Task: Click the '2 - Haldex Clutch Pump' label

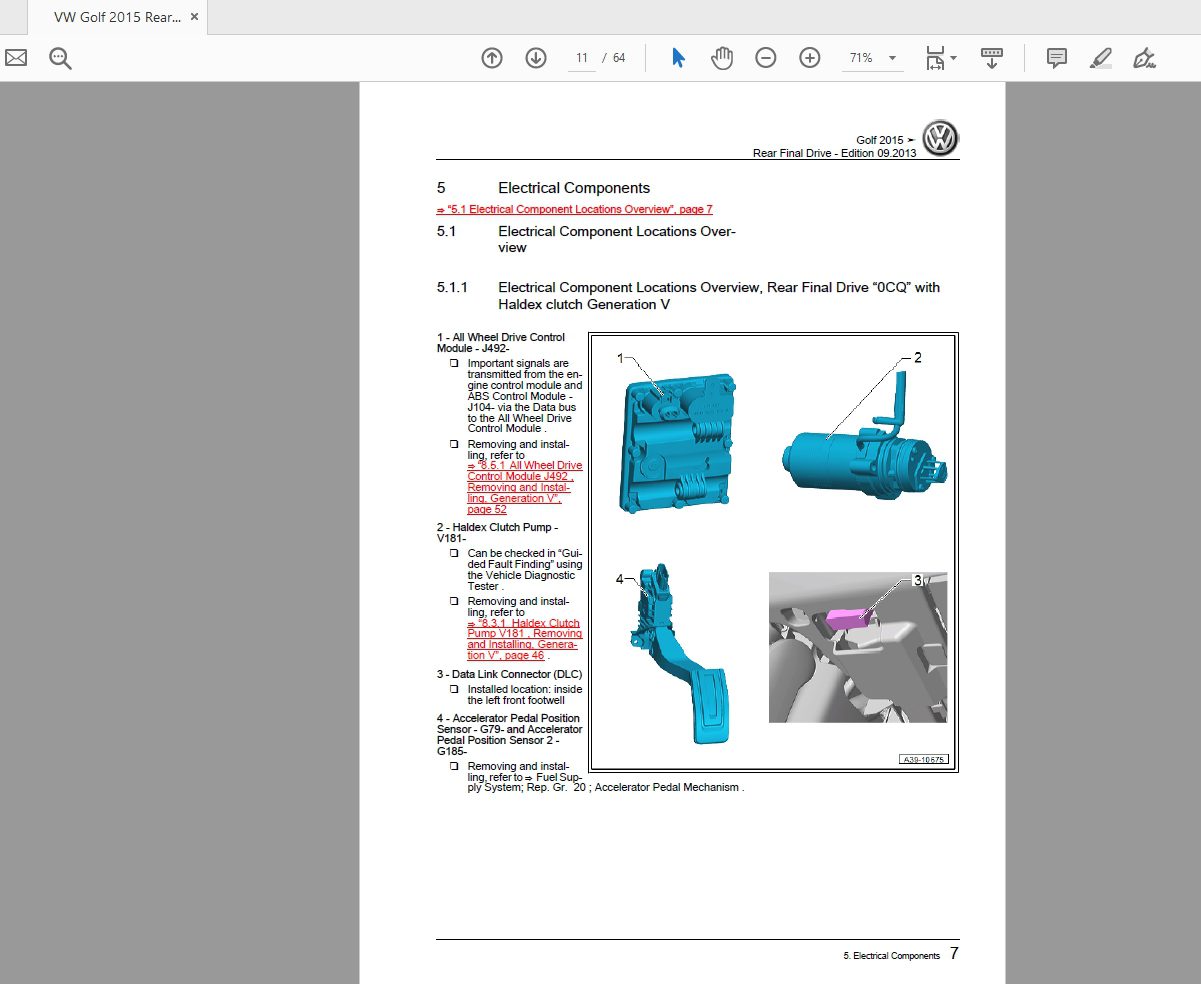Action: pyautogui.click(x=497, y=532)
